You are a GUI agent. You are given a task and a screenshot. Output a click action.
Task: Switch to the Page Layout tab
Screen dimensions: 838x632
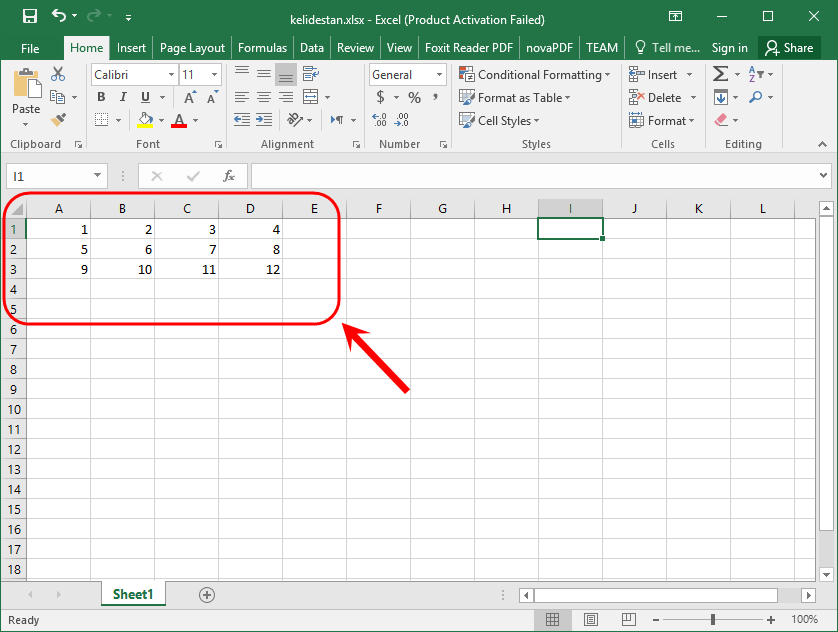(x=192, y=48)
